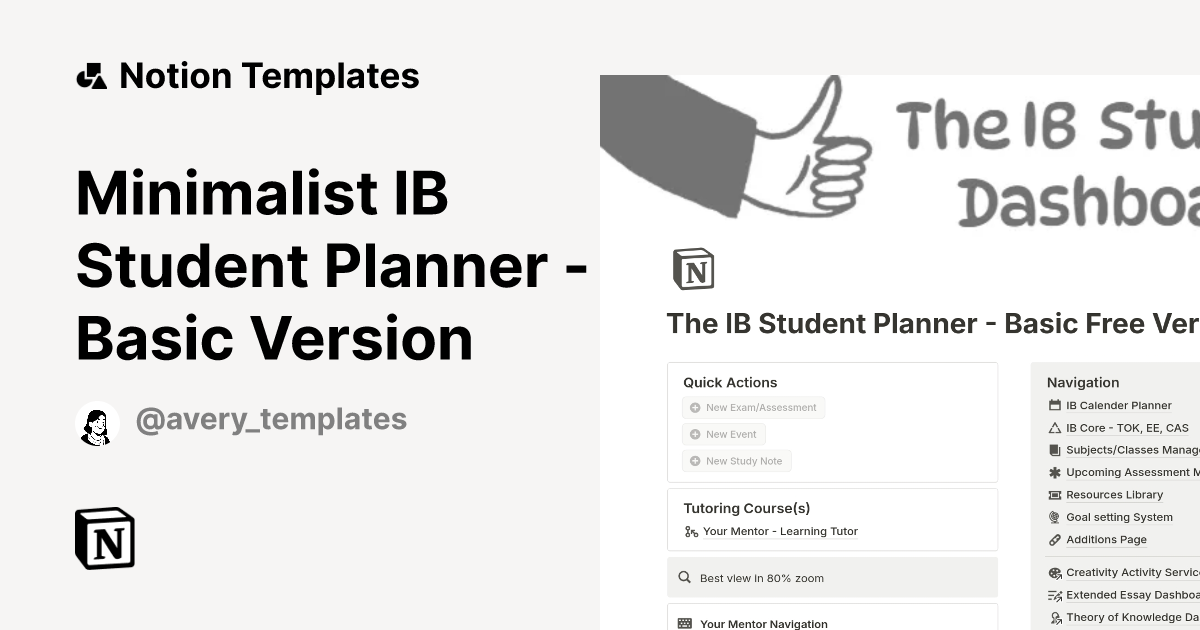1200x630 pixels.
Task: Open the @avery_templates profile link
Action: click(271, 418)
